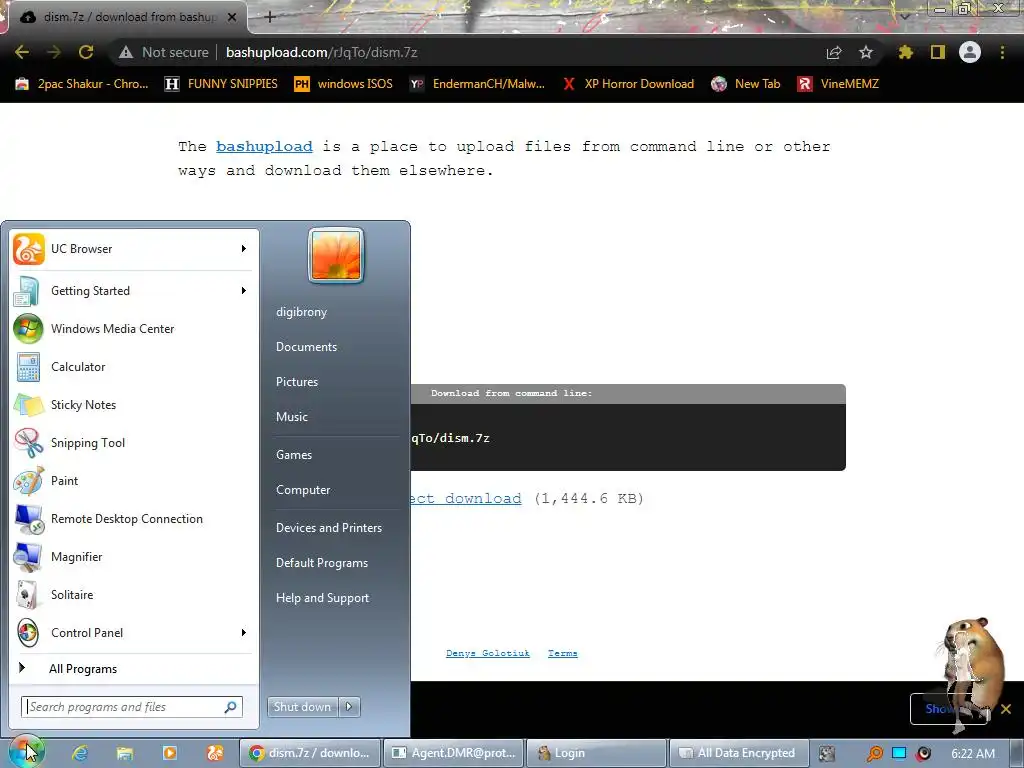Bookmark this page star
Viewport: 1024px width, 768px height.
click(866, 52)
